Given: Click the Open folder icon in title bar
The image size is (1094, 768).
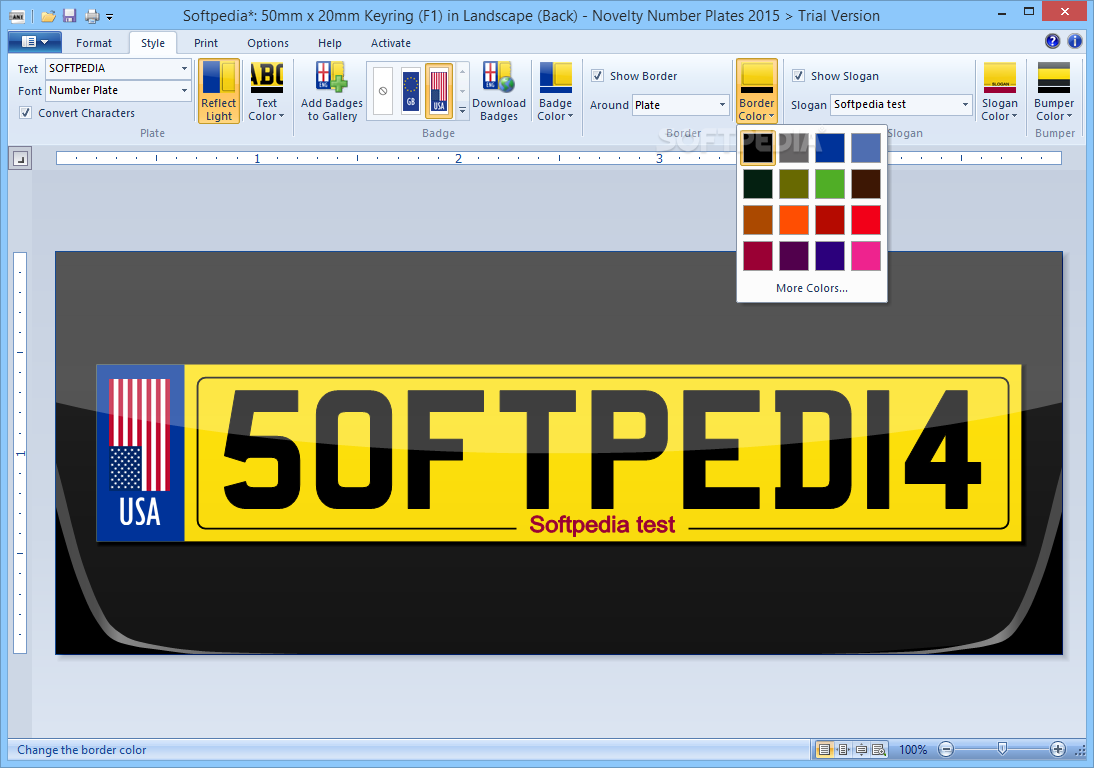Looking at the screenshot, I should coord(47,15).
